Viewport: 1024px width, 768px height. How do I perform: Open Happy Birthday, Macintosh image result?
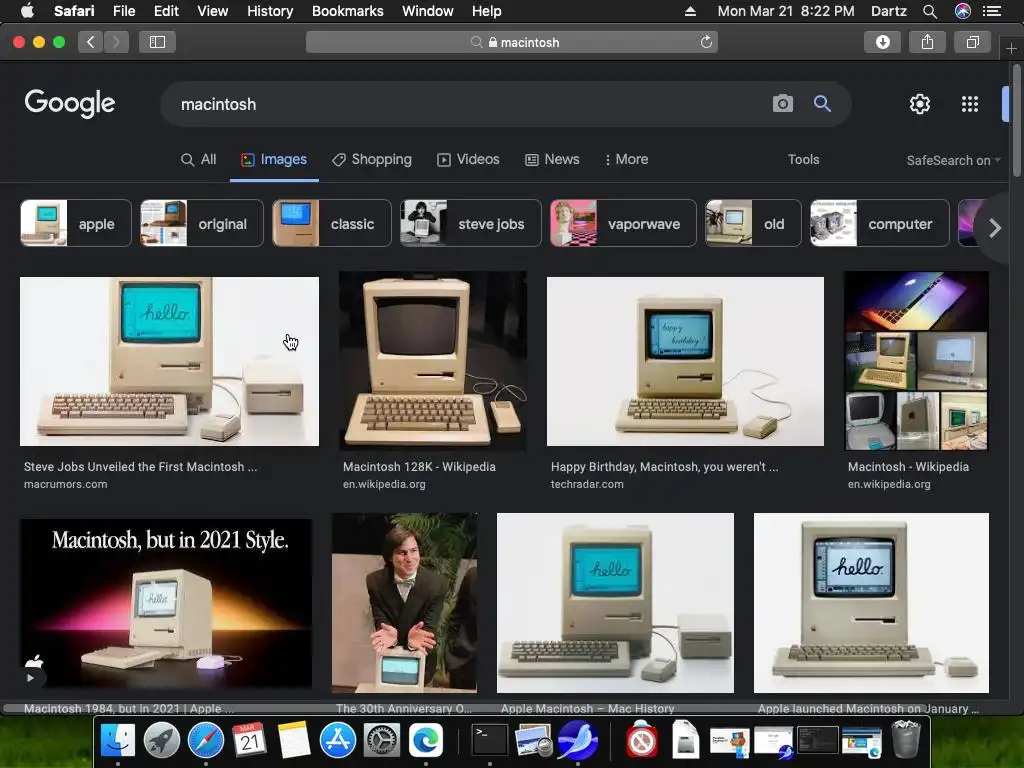pyautogui.click(x=685, y=361)
